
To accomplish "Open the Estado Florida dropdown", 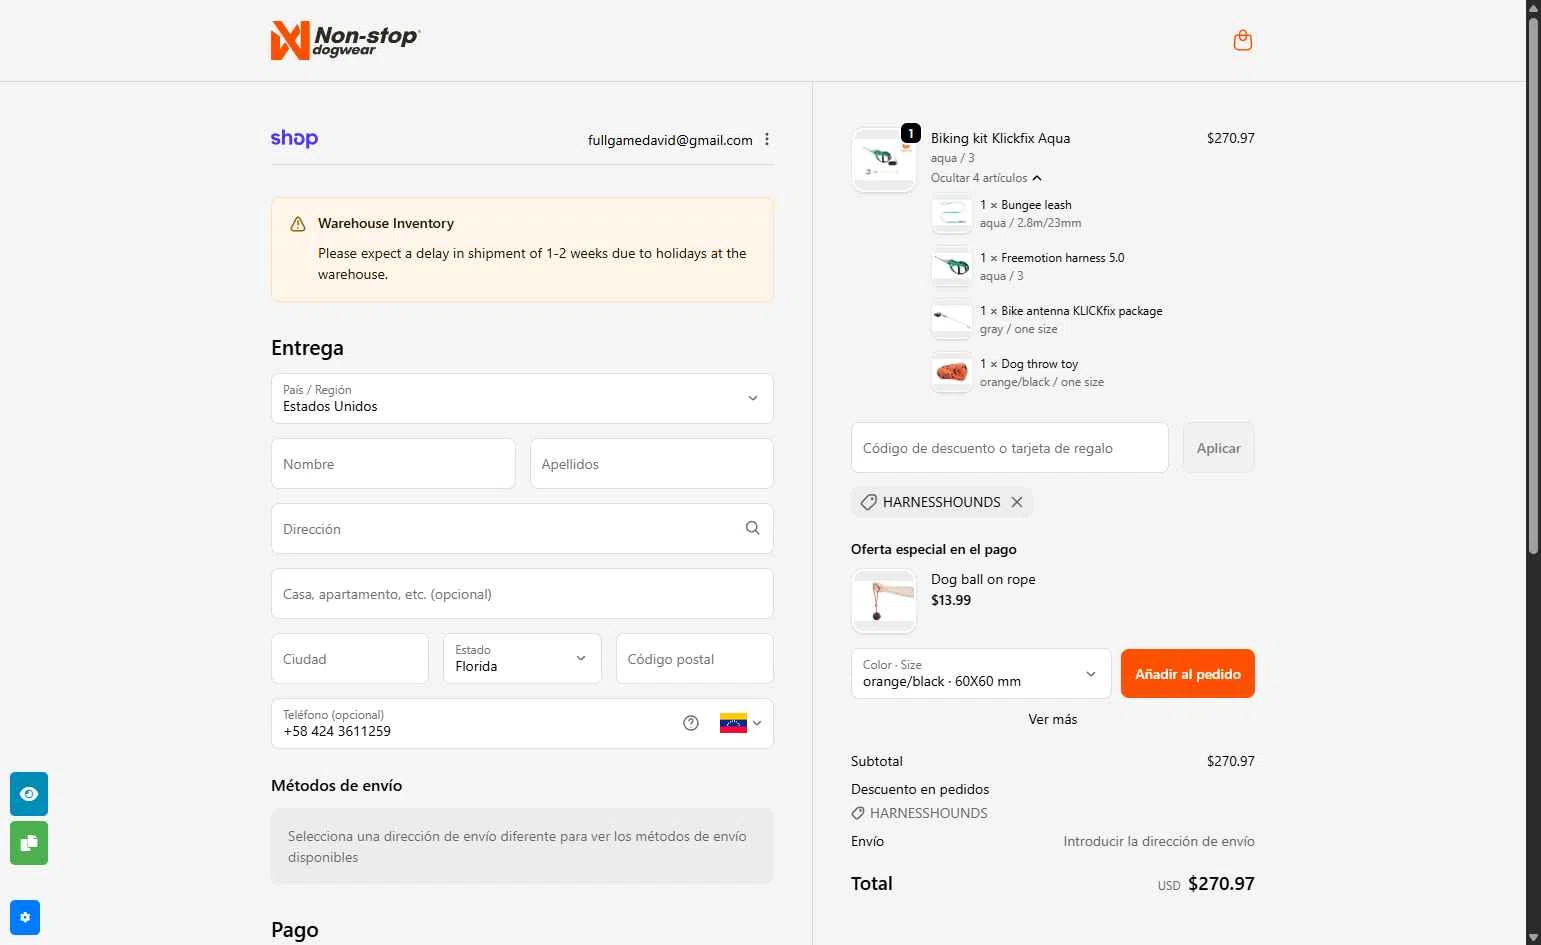I will (522, 658).
